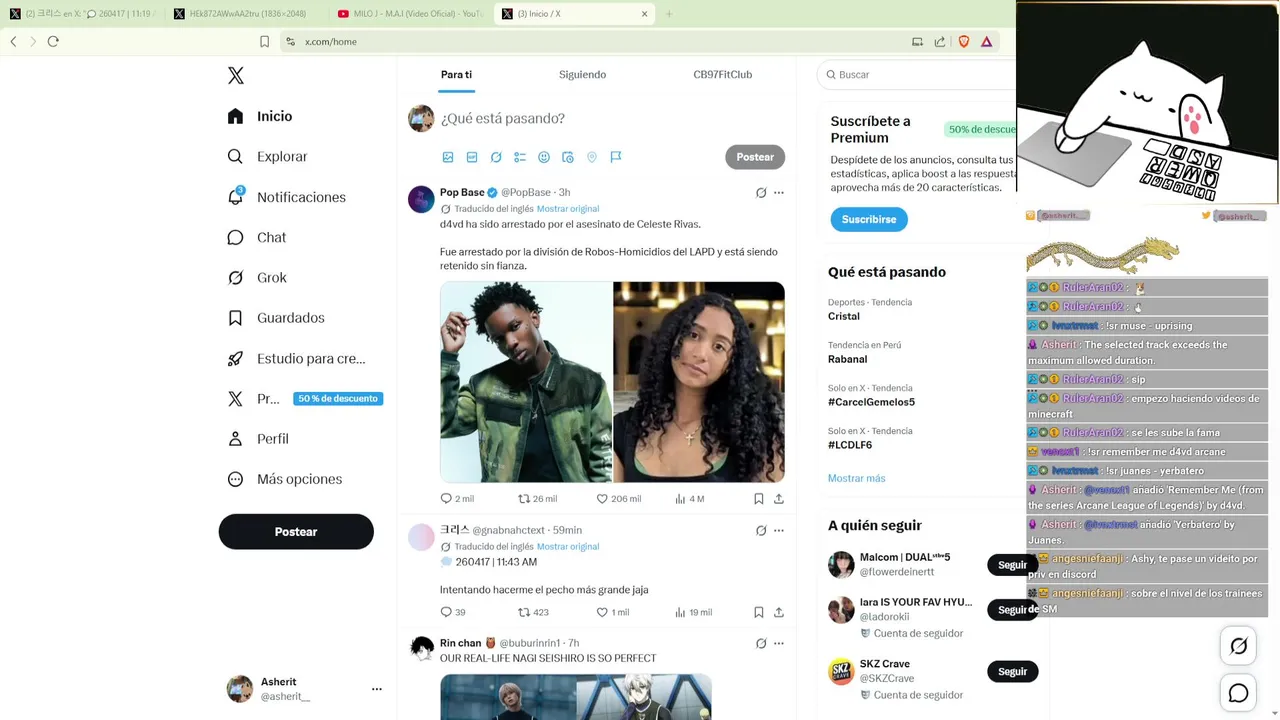Click the Suscribirse Premium button

click(869, 219)
